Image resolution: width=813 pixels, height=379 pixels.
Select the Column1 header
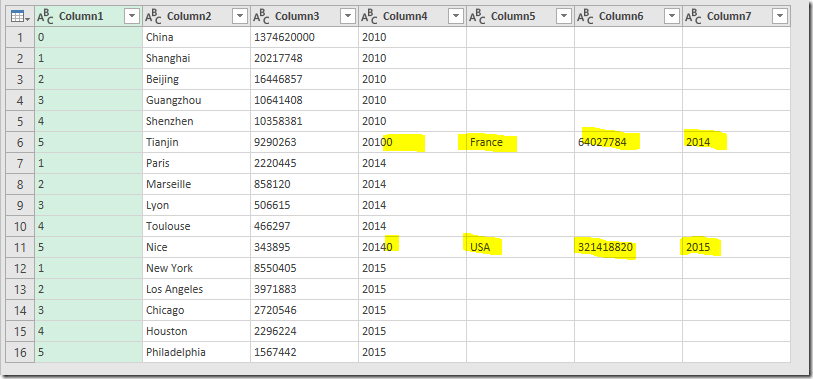tap(89, 17)
